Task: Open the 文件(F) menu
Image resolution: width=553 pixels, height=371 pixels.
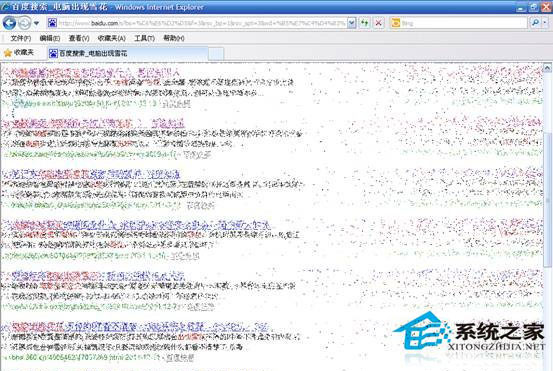Action: coord(21,38)
